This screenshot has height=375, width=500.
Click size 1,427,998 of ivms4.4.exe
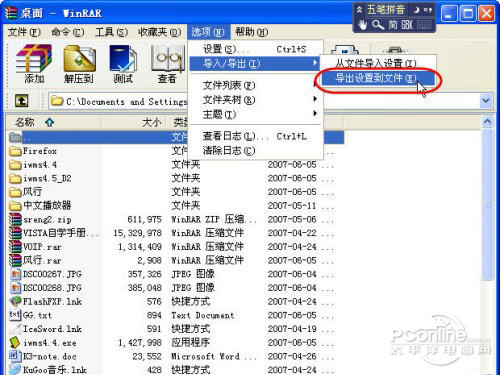[x=140, y=342]
